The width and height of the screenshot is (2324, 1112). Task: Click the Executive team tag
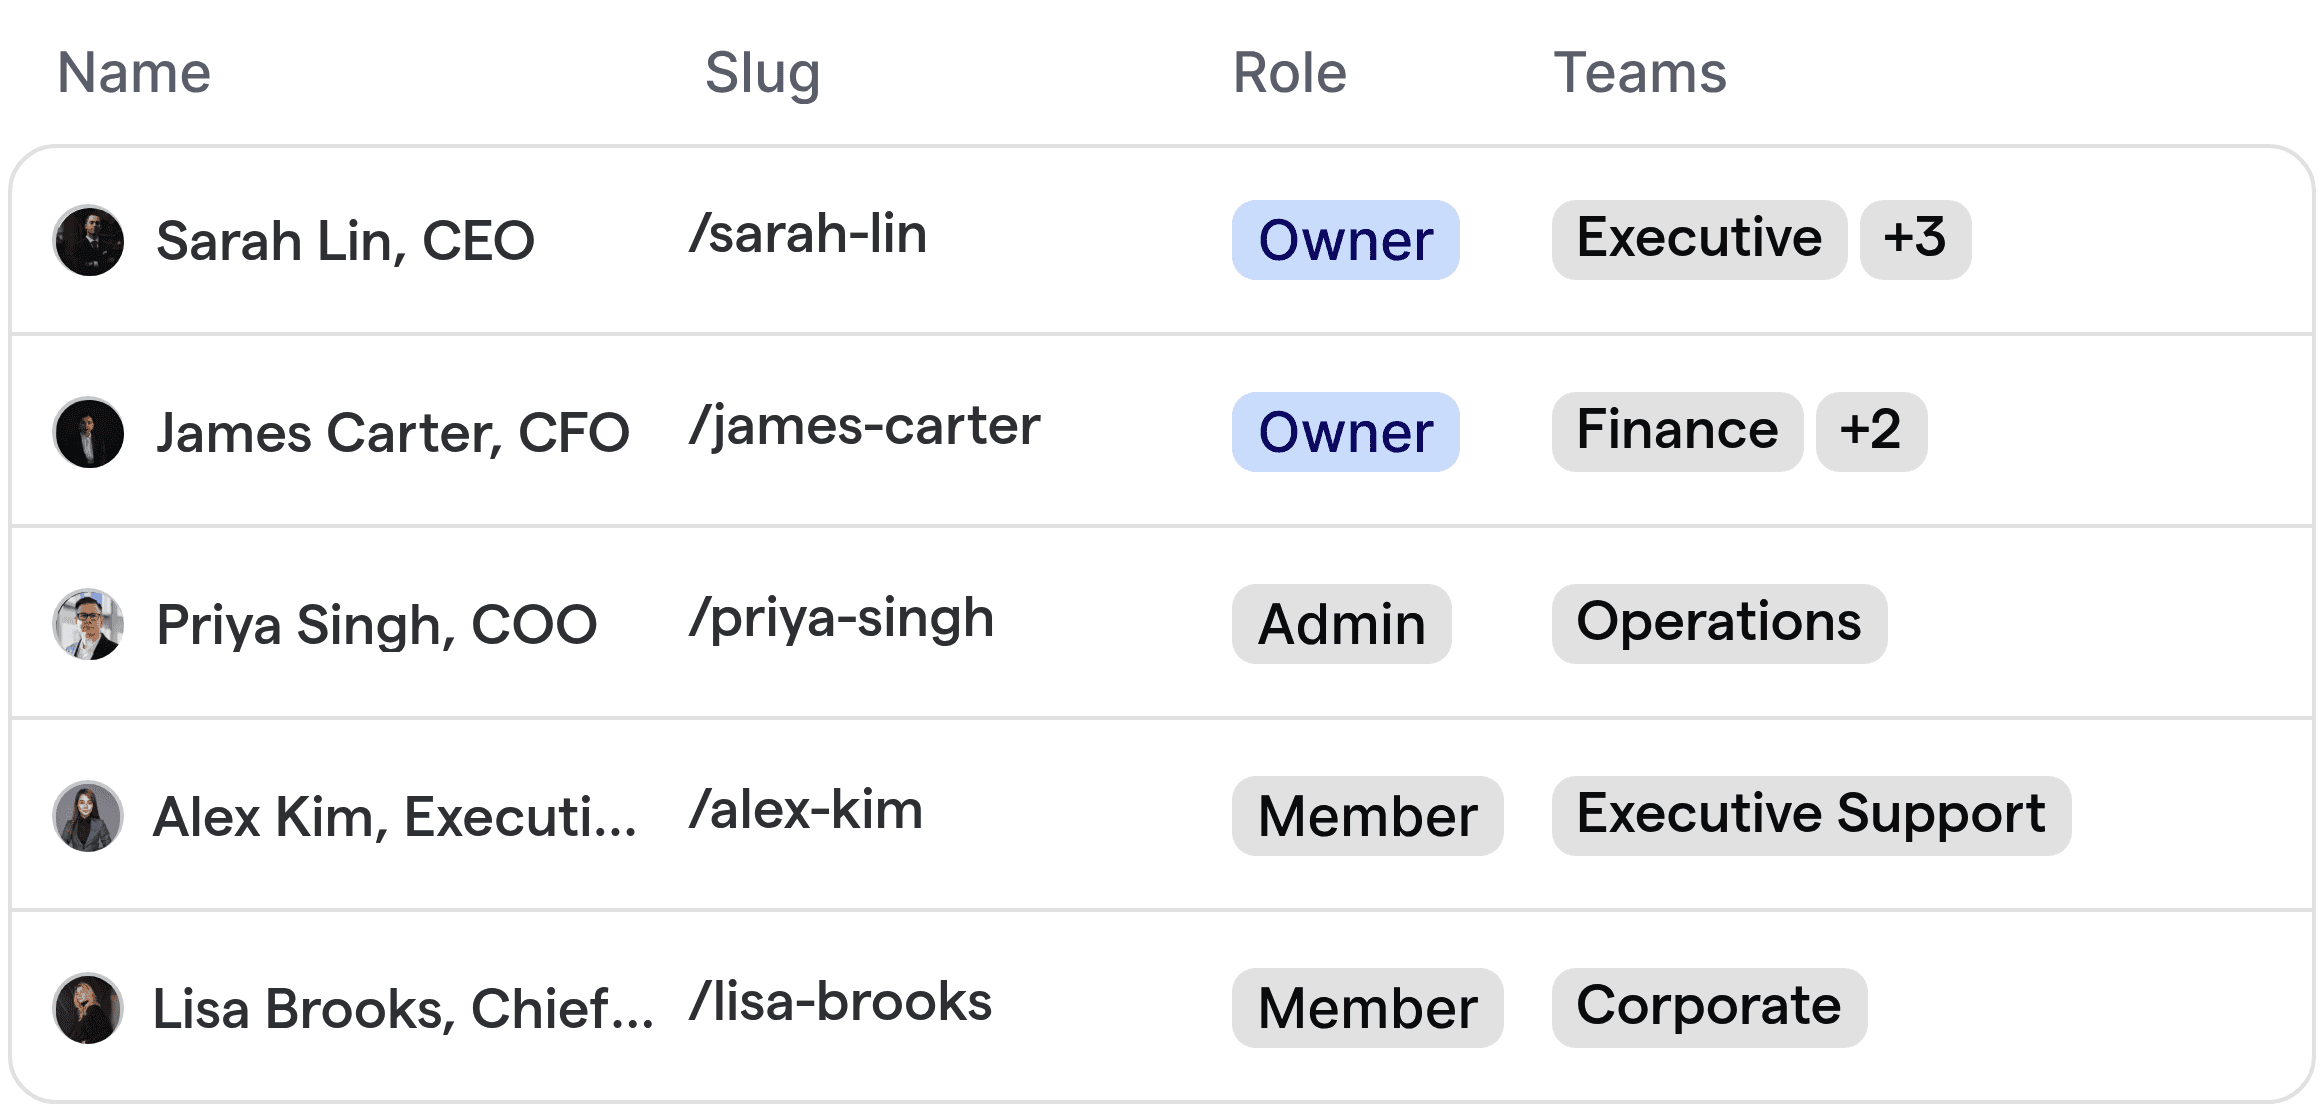[x=1699, y=240]
